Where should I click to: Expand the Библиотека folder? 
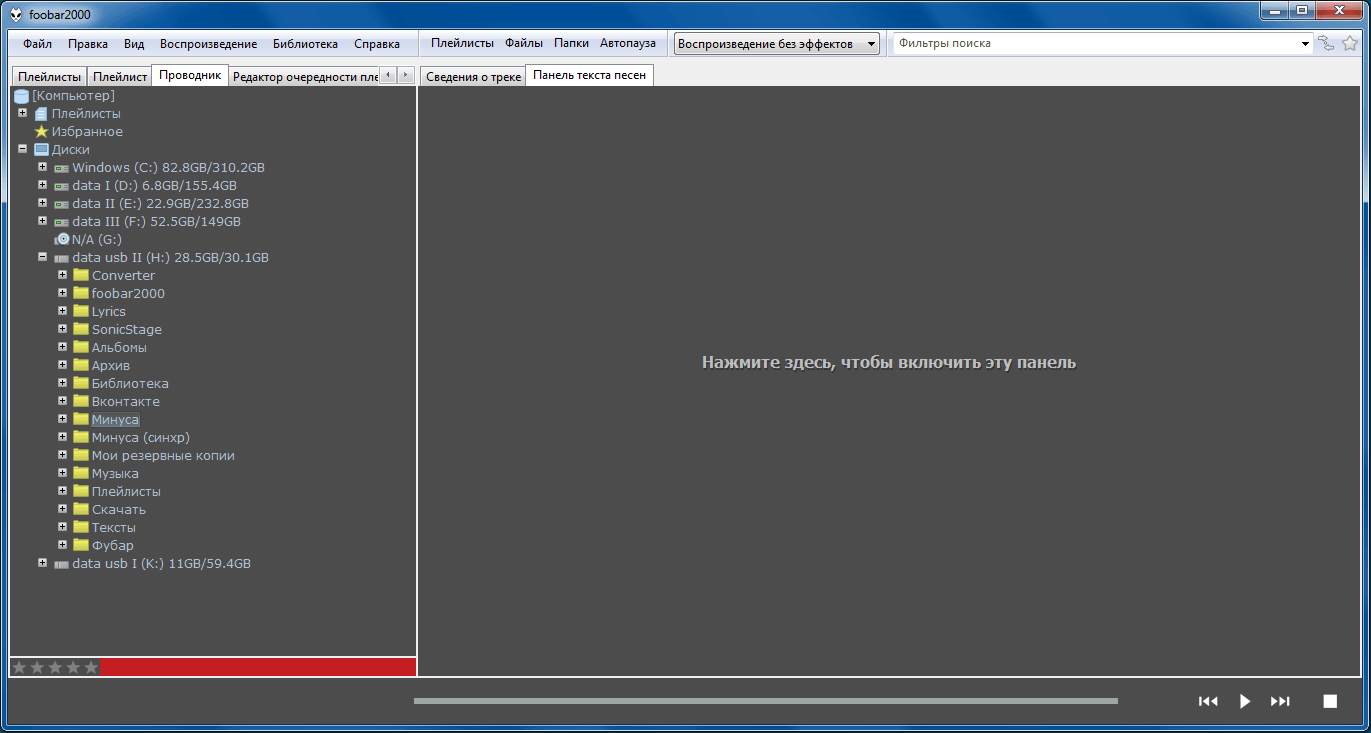point(62,383)
